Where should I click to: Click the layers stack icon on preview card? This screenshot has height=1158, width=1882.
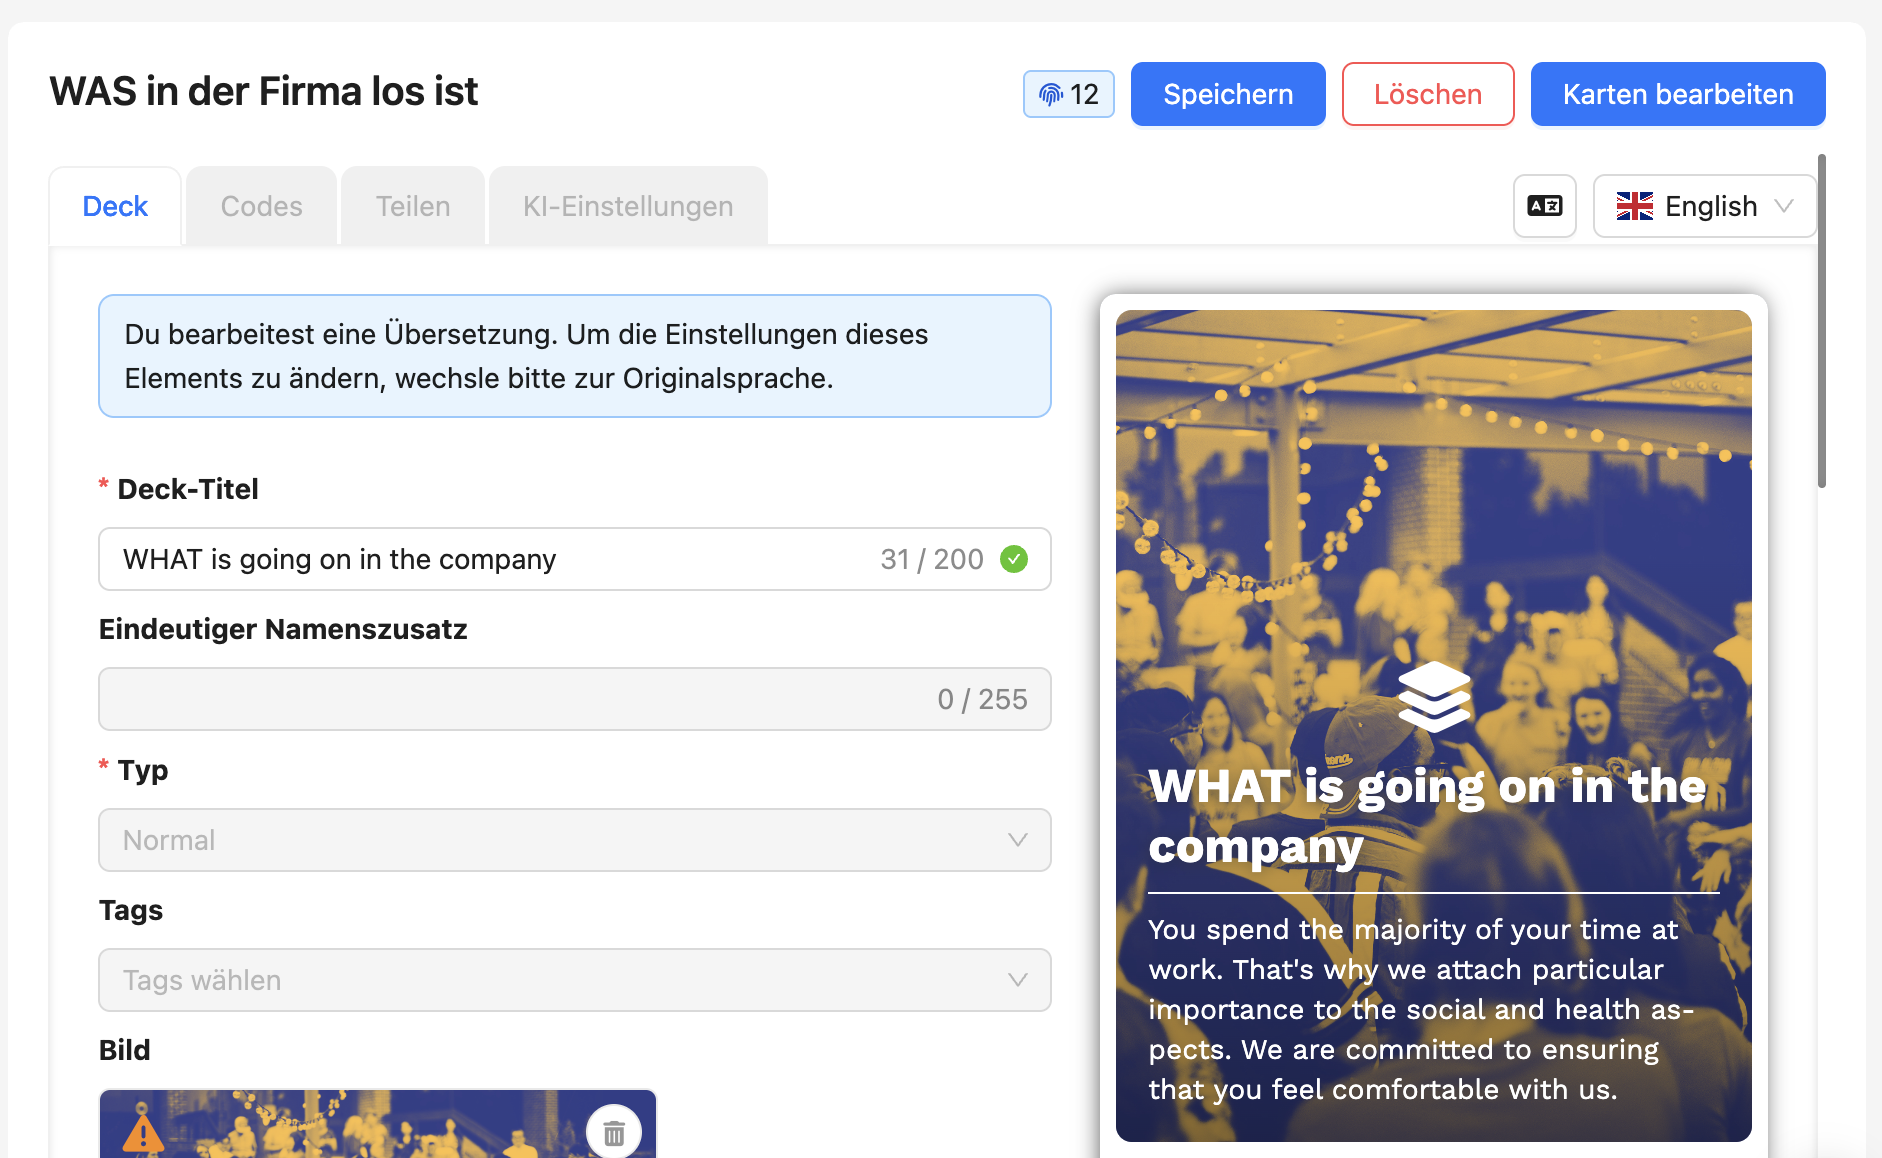coord(1434,696)
